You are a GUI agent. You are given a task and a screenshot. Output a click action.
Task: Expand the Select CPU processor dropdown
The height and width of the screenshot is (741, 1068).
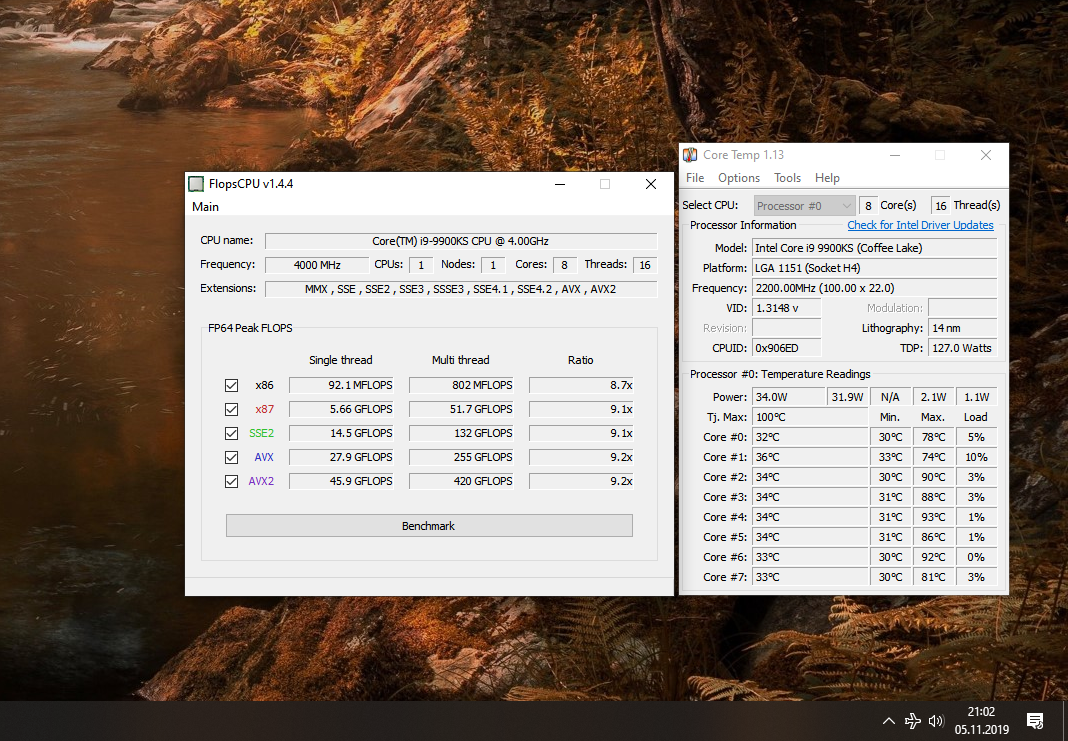(804, 206)
